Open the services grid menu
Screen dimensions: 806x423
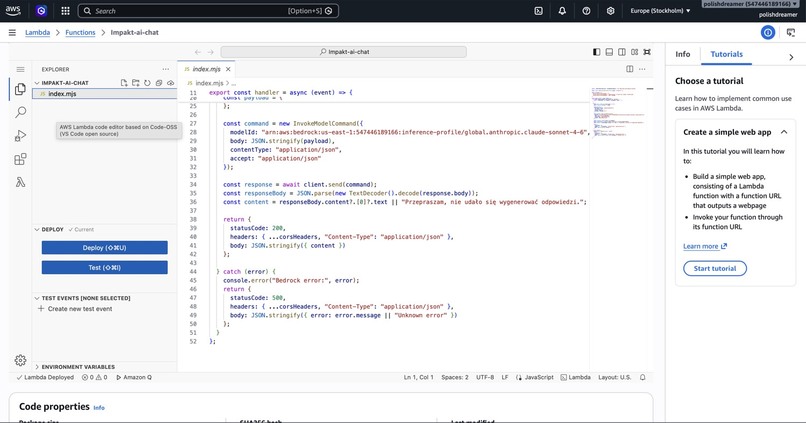coord(65,10)
